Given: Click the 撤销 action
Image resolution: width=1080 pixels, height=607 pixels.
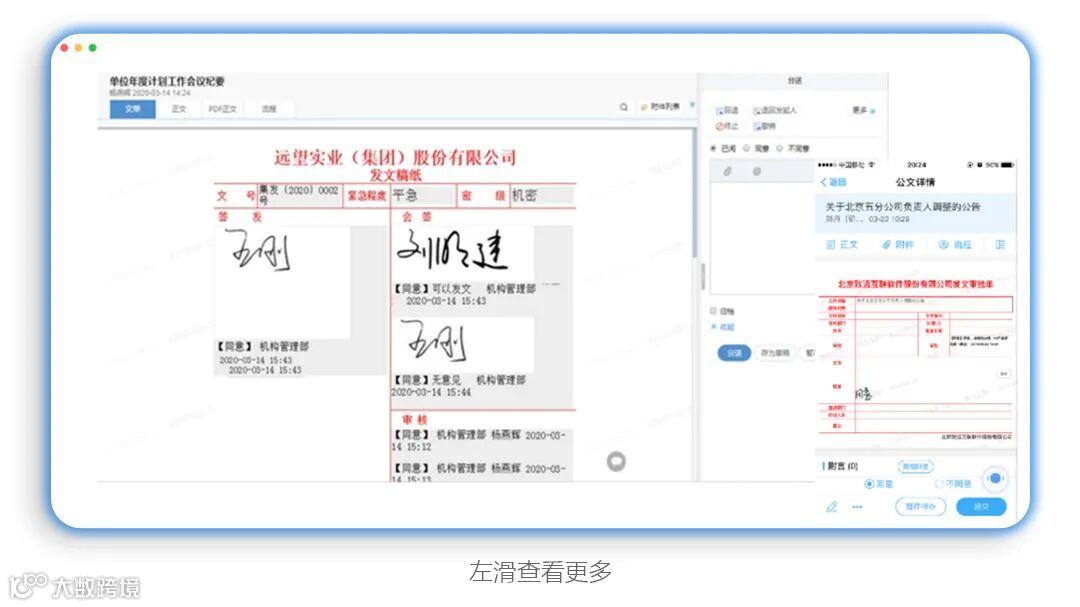Looking at the screenshot, I should coord(765,126).
